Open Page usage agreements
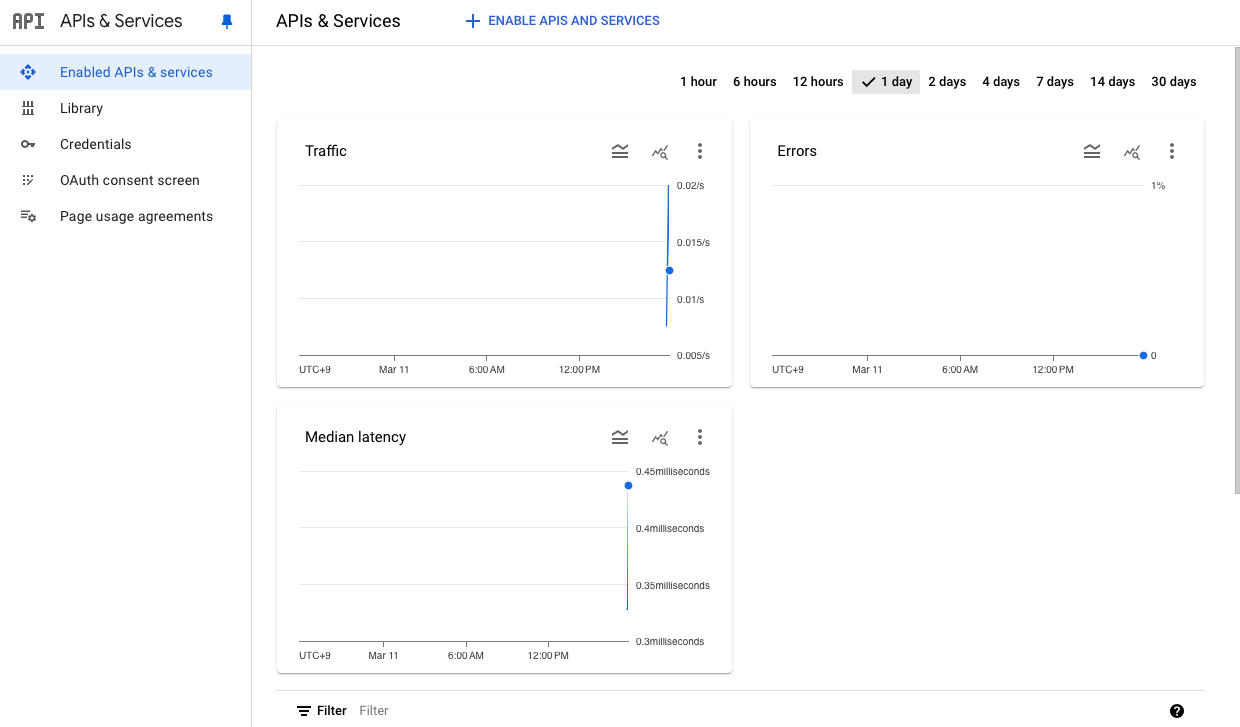Screen dimensions: 1240x727 [125, 216]
